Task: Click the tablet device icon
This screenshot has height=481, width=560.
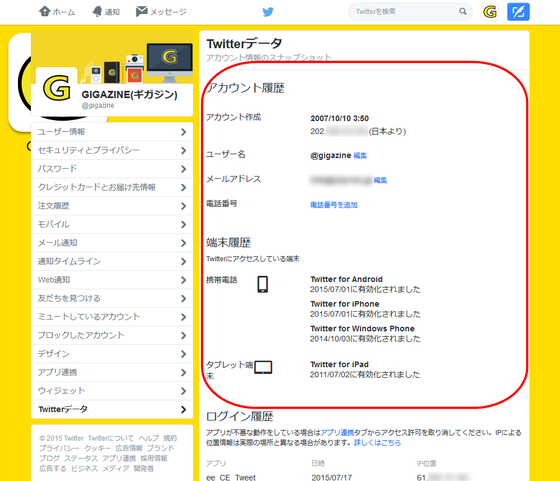Action: point(263,367)
